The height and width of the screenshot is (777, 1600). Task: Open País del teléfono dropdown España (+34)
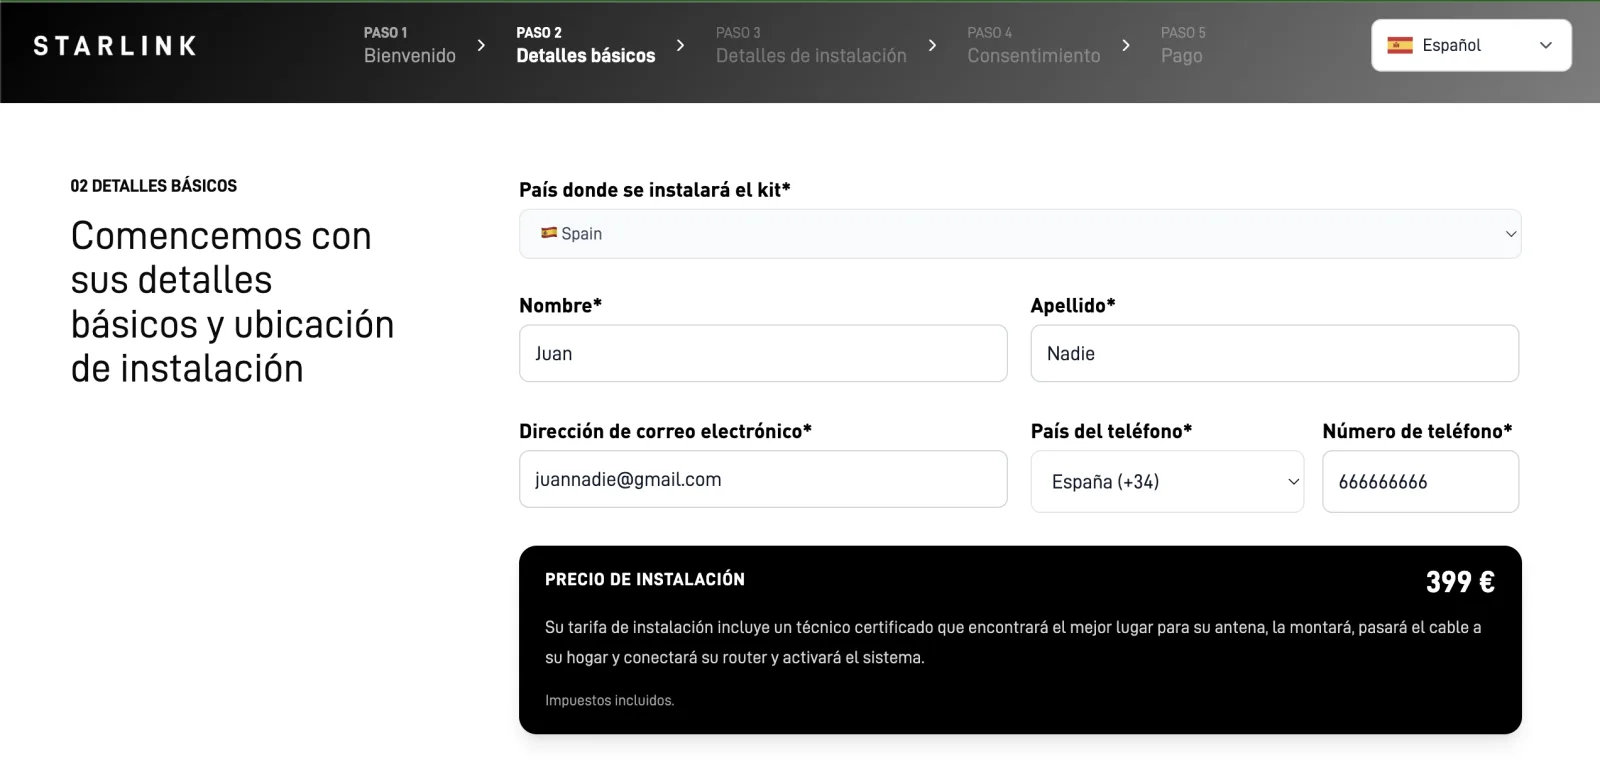(1167, 482)
